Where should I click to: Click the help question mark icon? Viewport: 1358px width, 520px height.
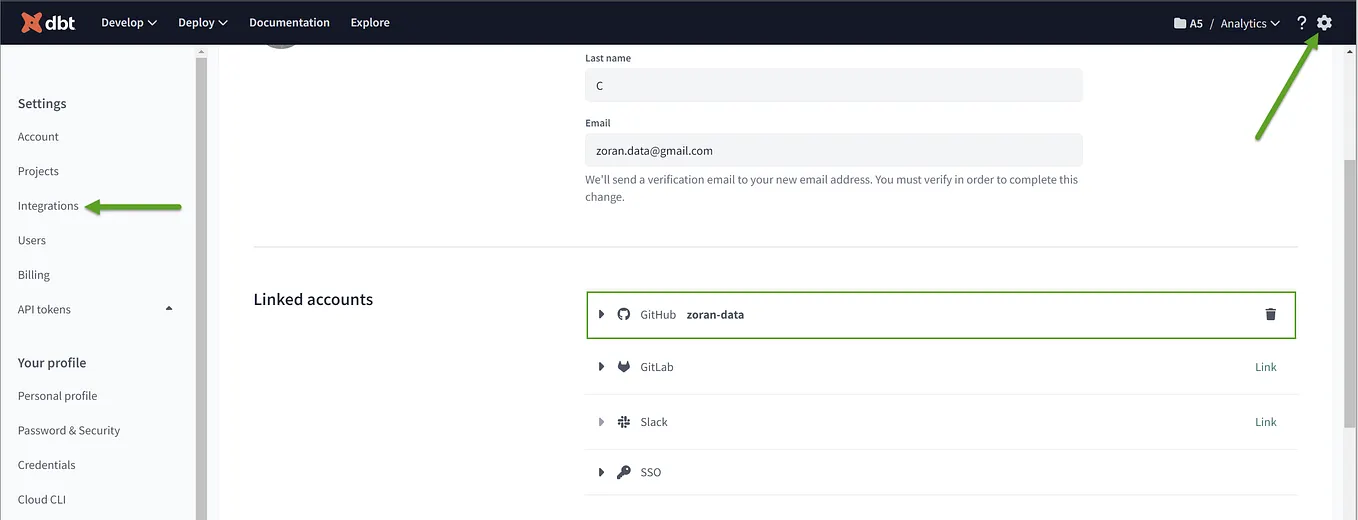coord(1301,22)
